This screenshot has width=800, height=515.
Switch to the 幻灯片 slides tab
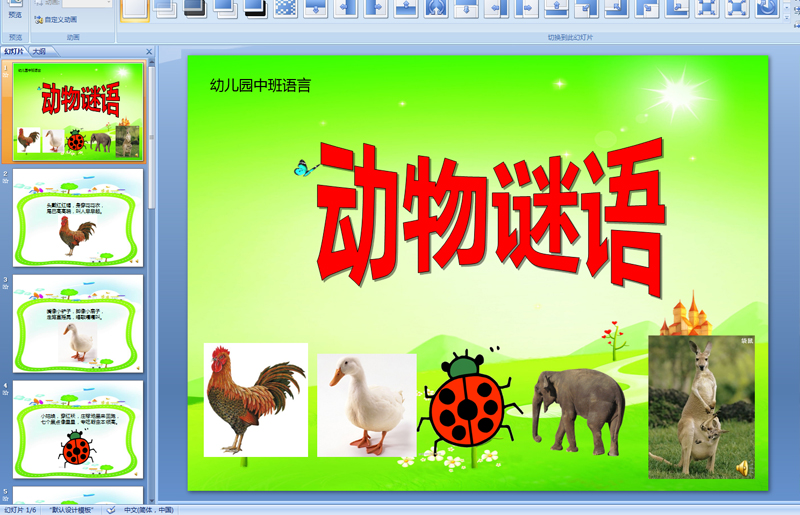pos(14,51)
